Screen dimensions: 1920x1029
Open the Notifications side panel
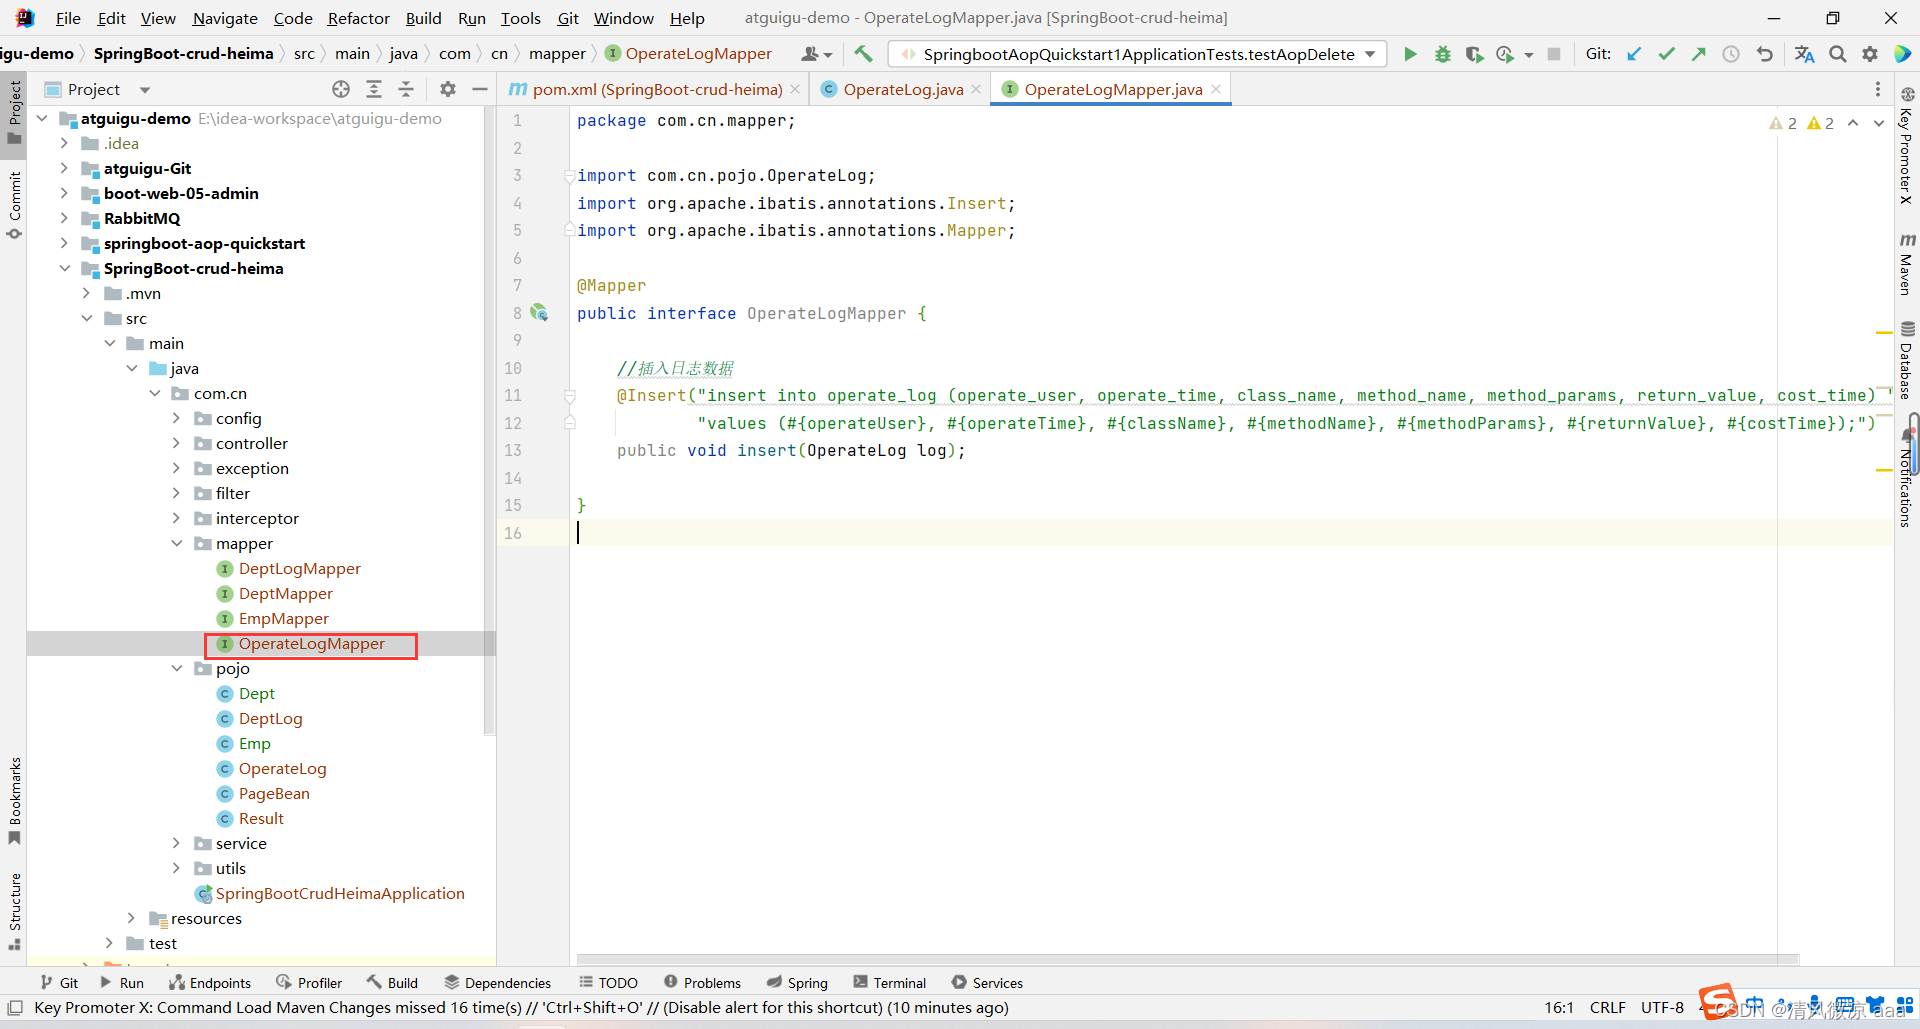click(1907, 478)
